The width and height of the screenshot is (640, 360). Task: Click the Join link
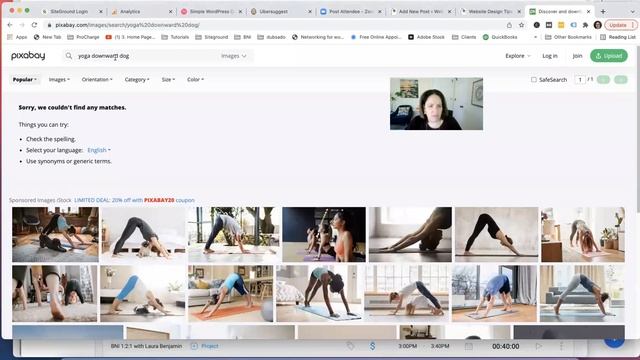coord(577,56)
